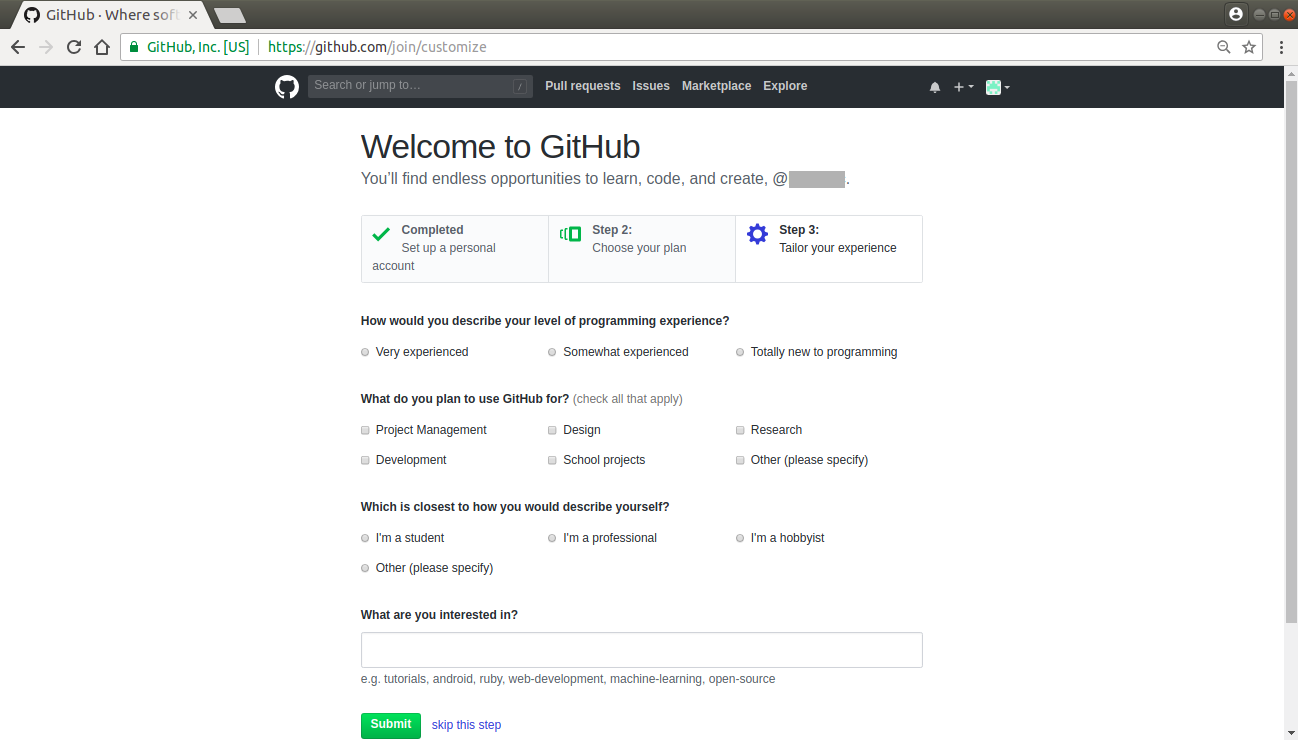The height and width of the screenshot is (740, 1298).
Task: Open the zoom magnifier in address bar
Action: click(1224, 47)
